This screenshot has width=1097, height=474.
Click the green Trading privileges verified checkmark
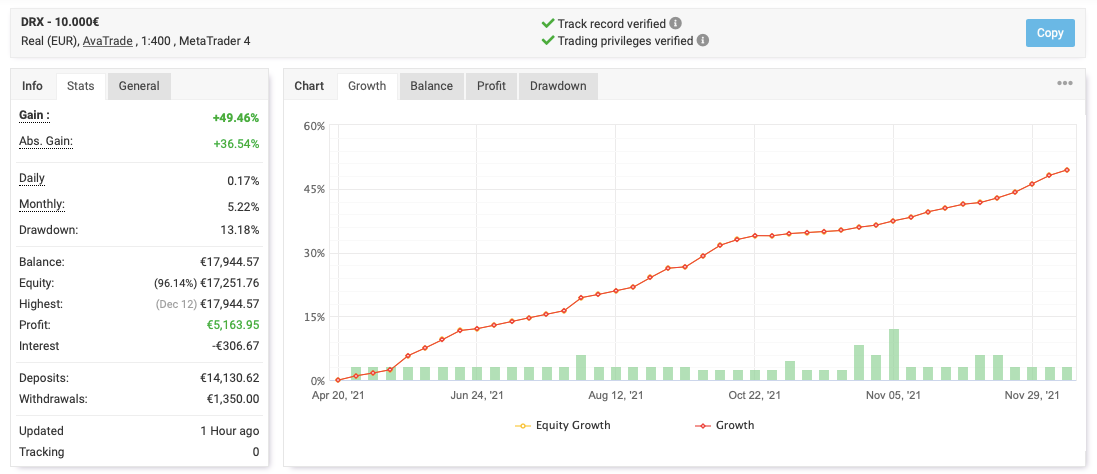coord(547,41)
